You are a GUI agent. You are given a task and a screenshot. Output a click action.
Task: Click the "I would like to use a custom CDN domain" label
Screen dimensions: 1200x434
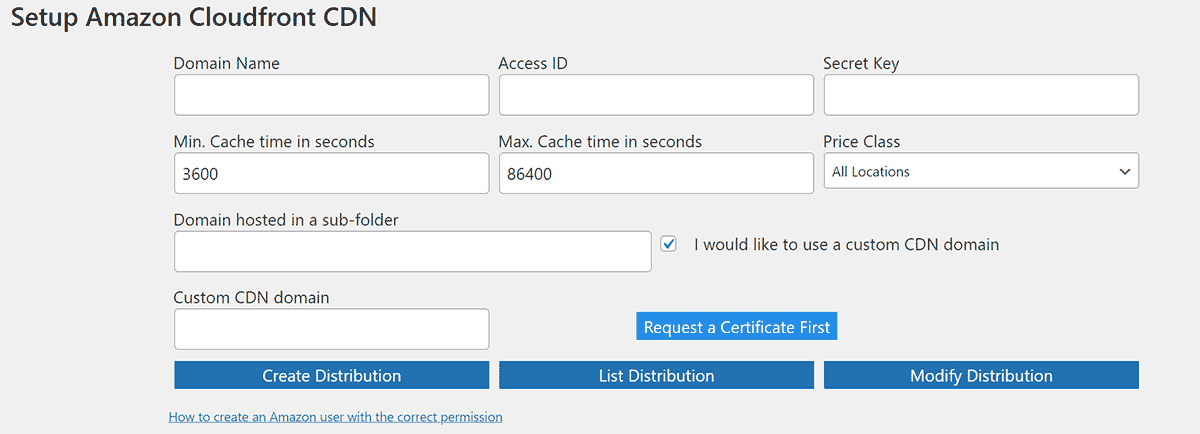pyautogui.click(x=846, y=244)
